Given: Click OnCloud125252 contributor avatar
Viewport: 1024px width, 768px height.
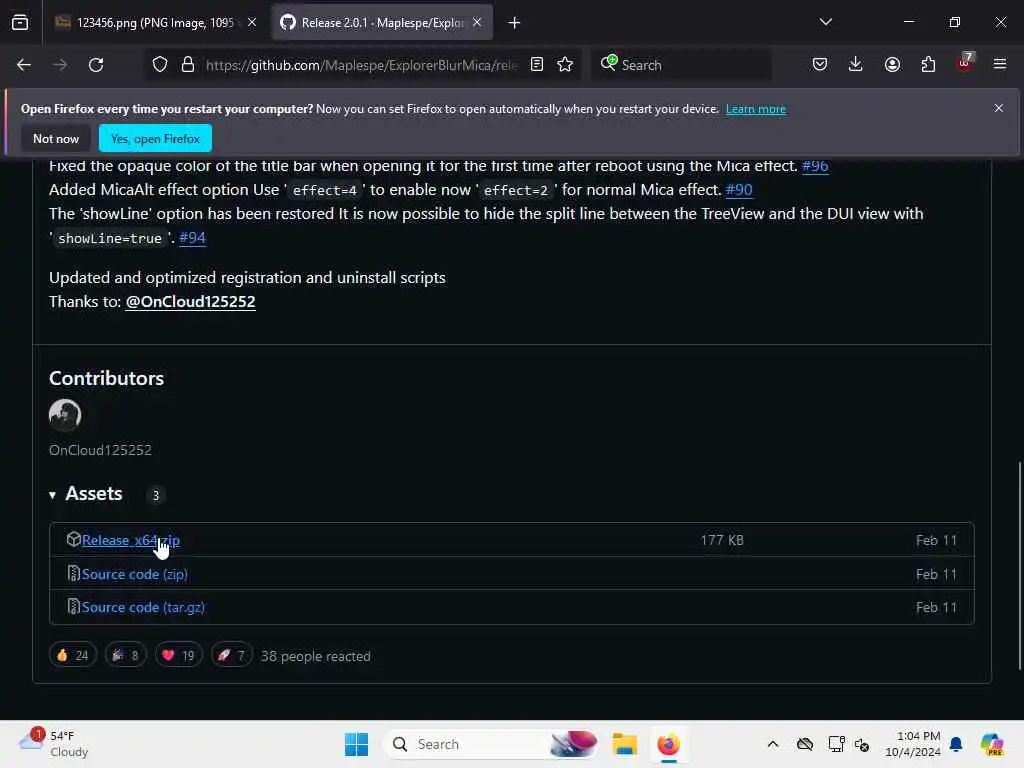Looking at the screenshot, I should pos(65,415).
